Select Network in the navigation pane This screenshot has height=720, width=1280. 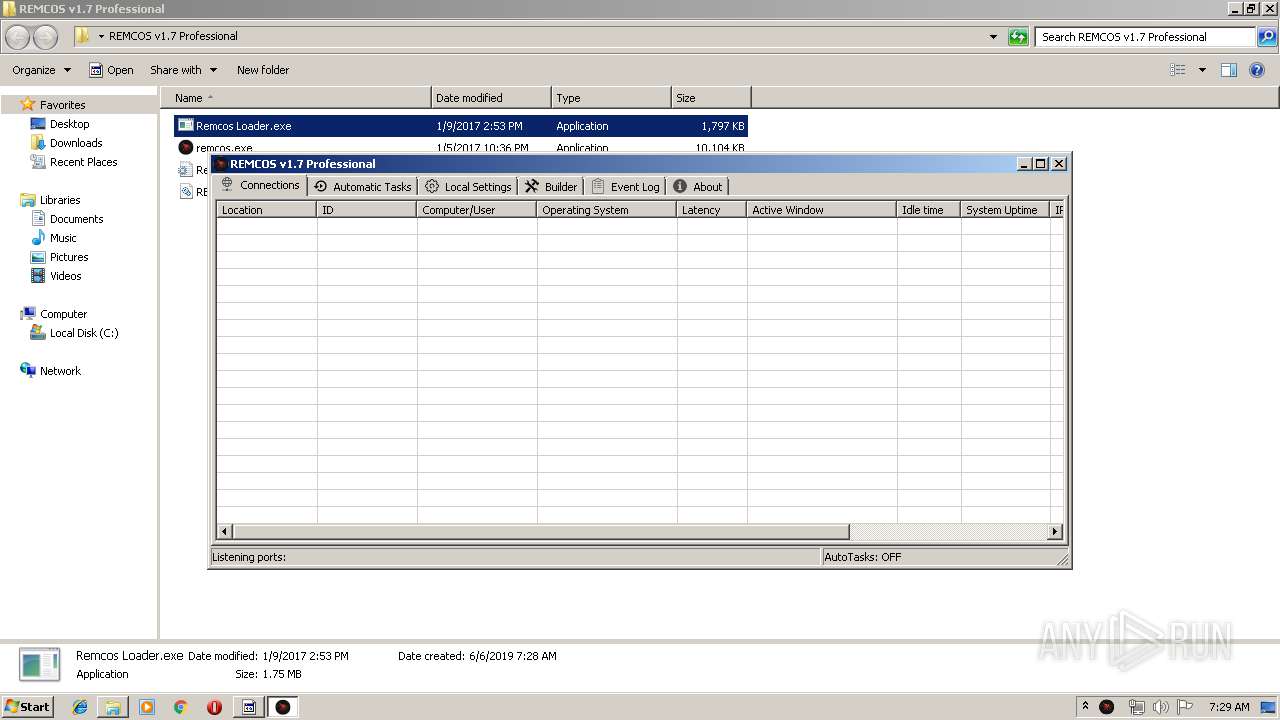click(x=60, y=371)
